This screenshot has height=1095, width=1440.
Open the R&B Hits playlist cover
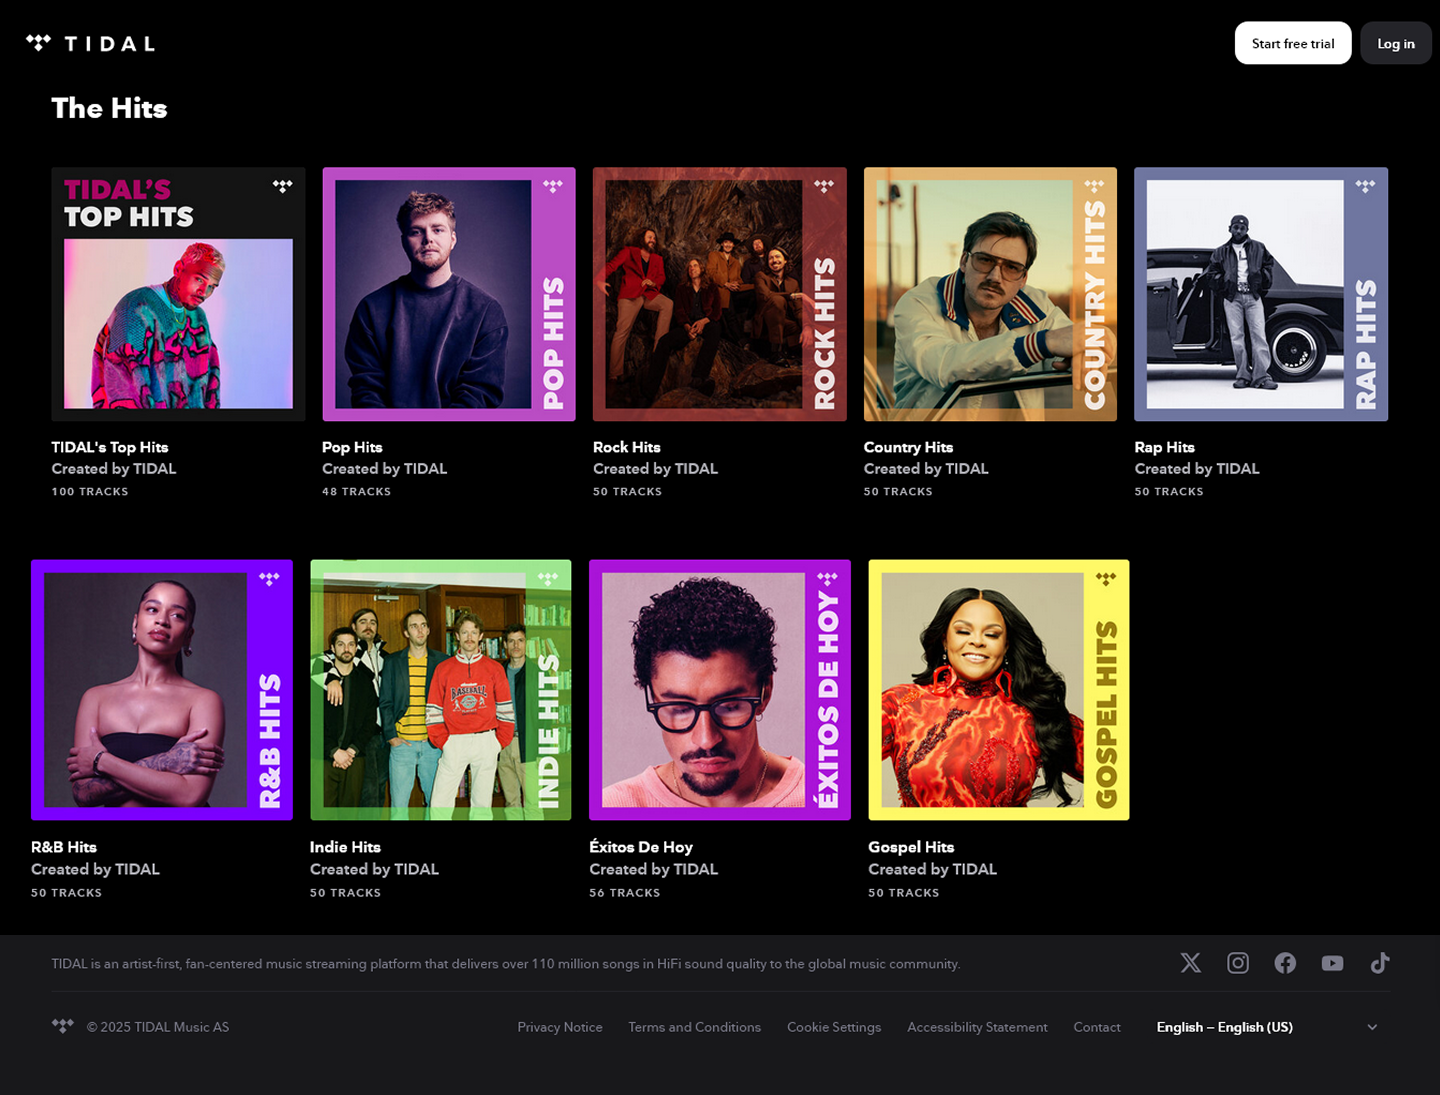[162, 690]
